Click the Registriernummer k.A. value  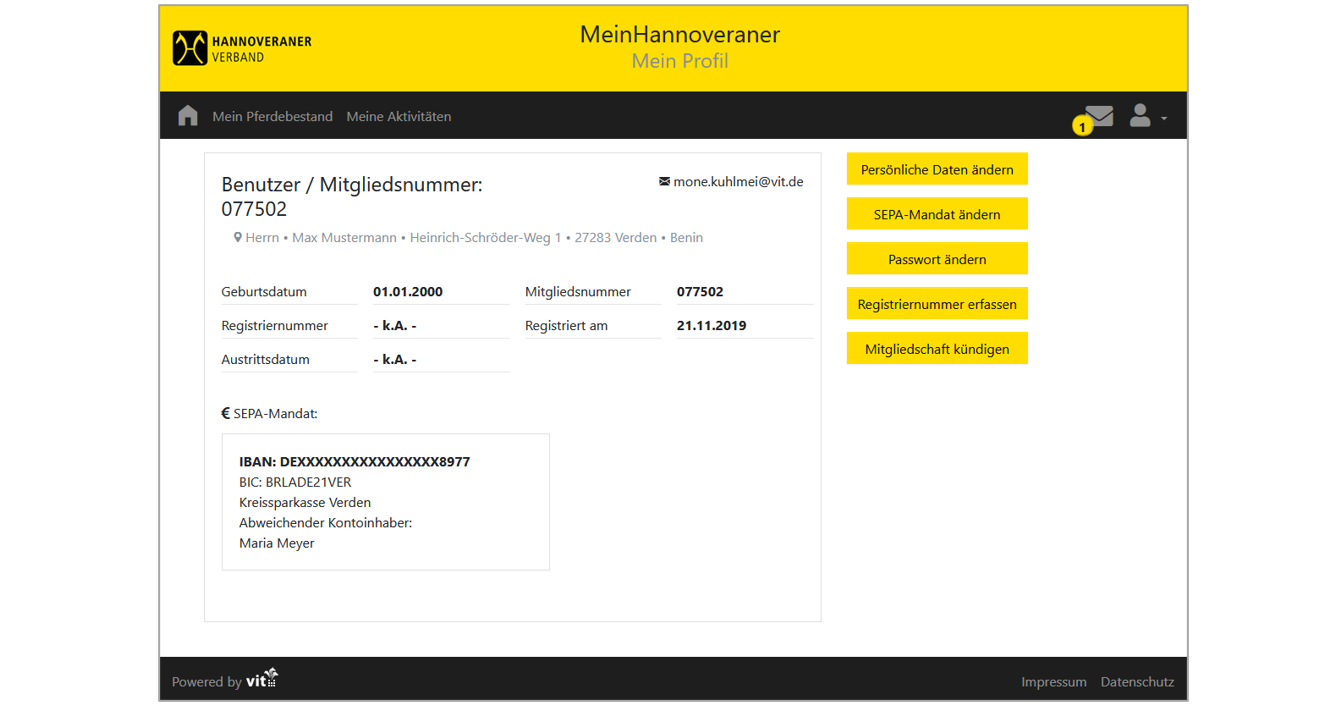point(395,325)
